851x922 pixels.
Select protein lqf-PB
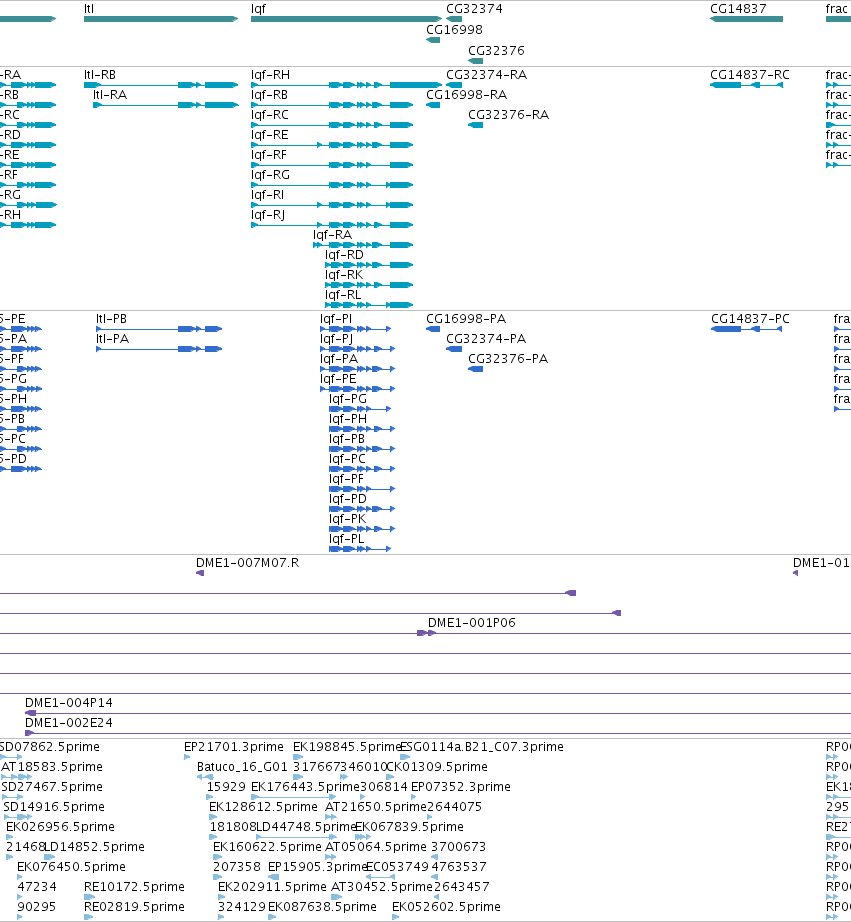point(362,449)
